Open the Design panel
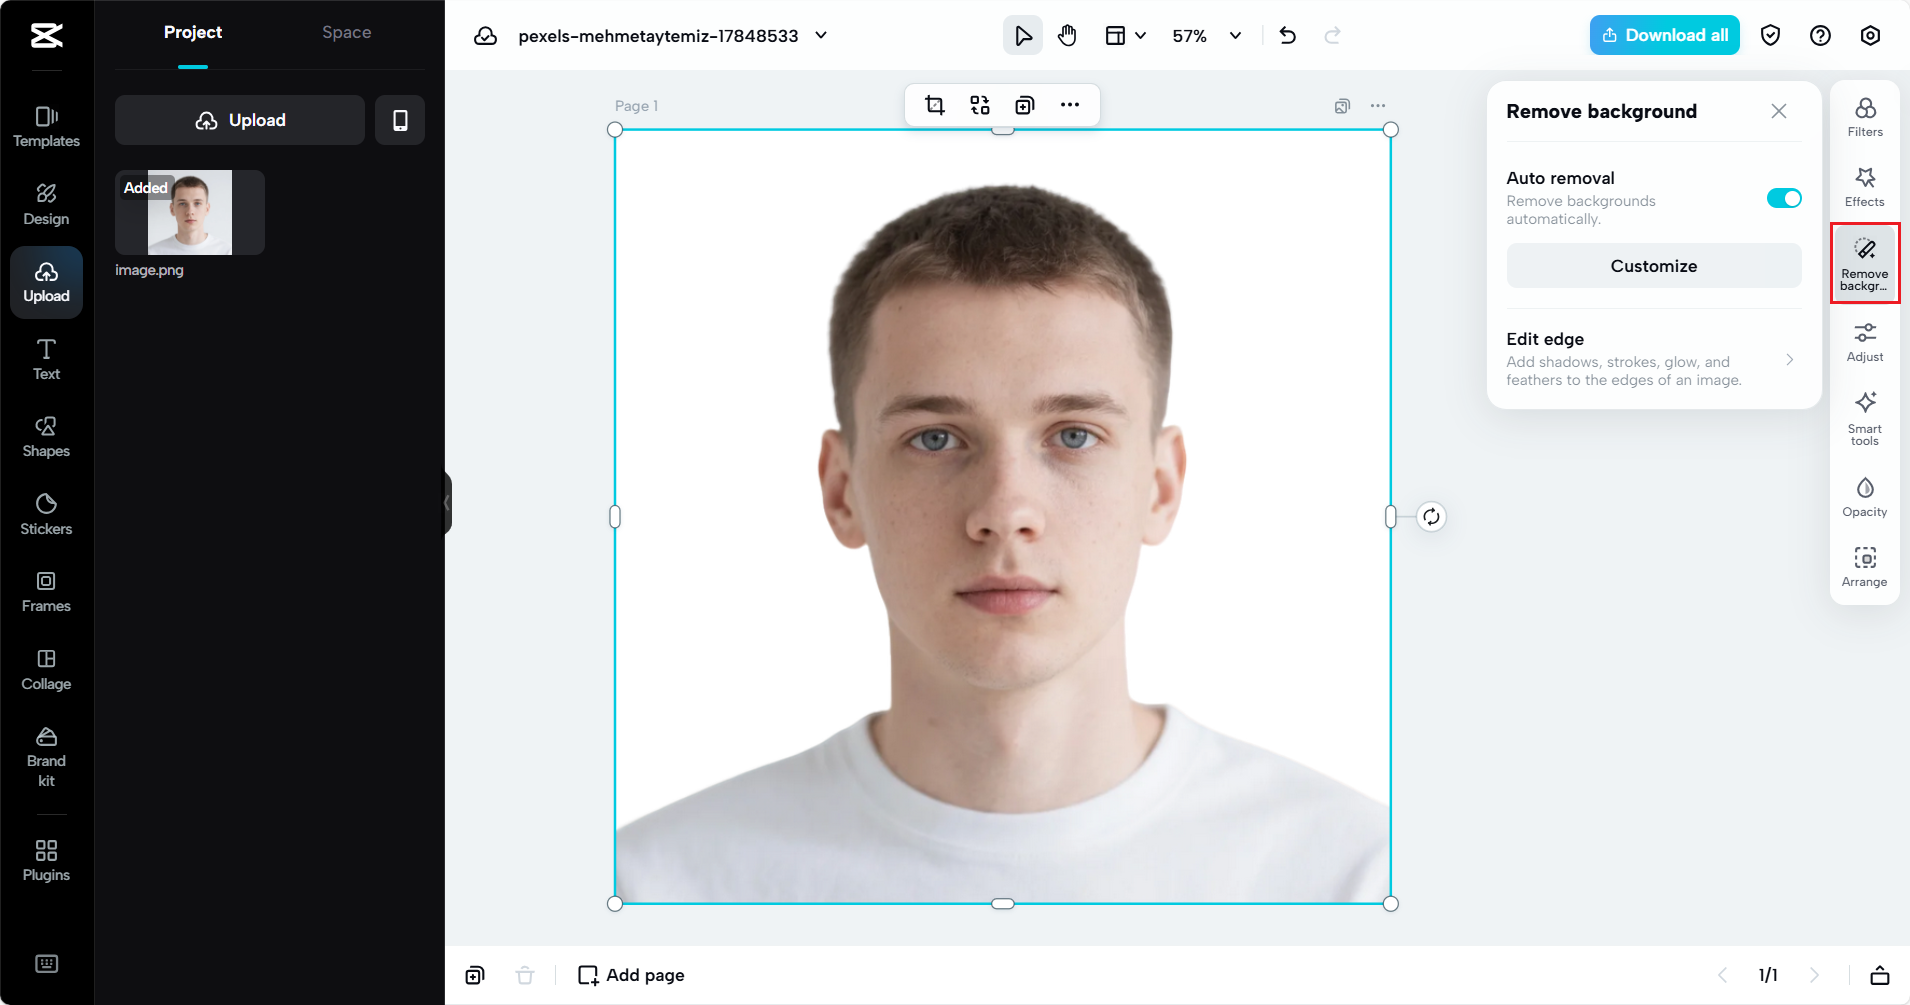 (46, 205)
